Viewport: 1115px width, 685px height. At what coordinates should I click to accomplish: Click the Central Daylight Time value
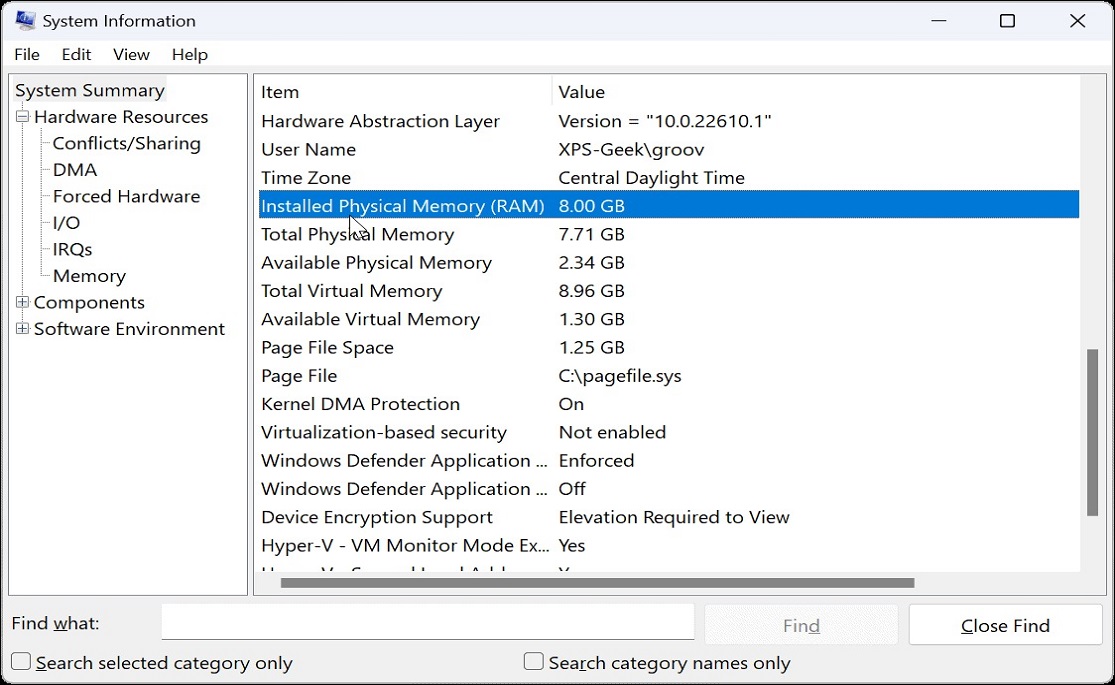[651, 177]
